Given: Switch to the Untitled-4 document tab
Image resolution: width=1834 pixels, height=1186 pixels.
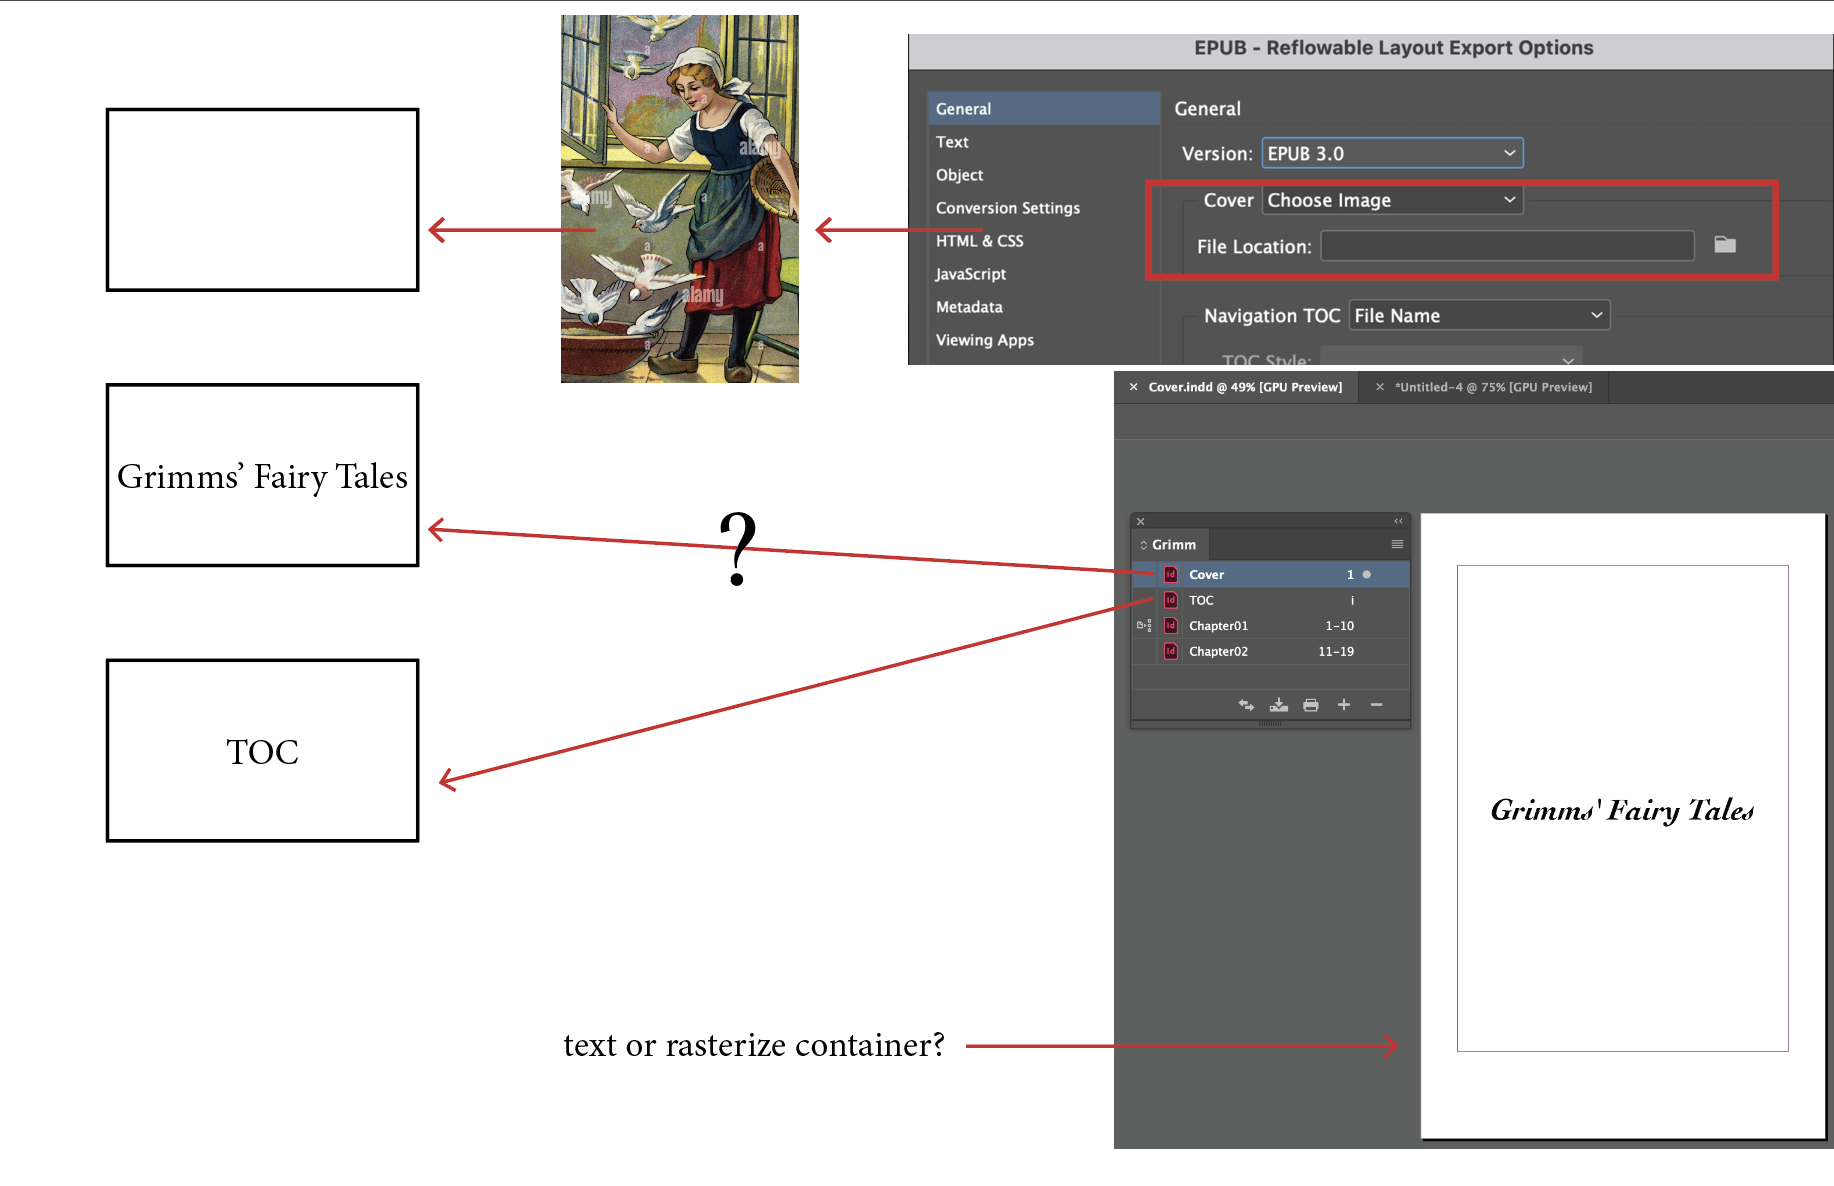Looking at the screenshot, I should click(x=1492, y=387).
